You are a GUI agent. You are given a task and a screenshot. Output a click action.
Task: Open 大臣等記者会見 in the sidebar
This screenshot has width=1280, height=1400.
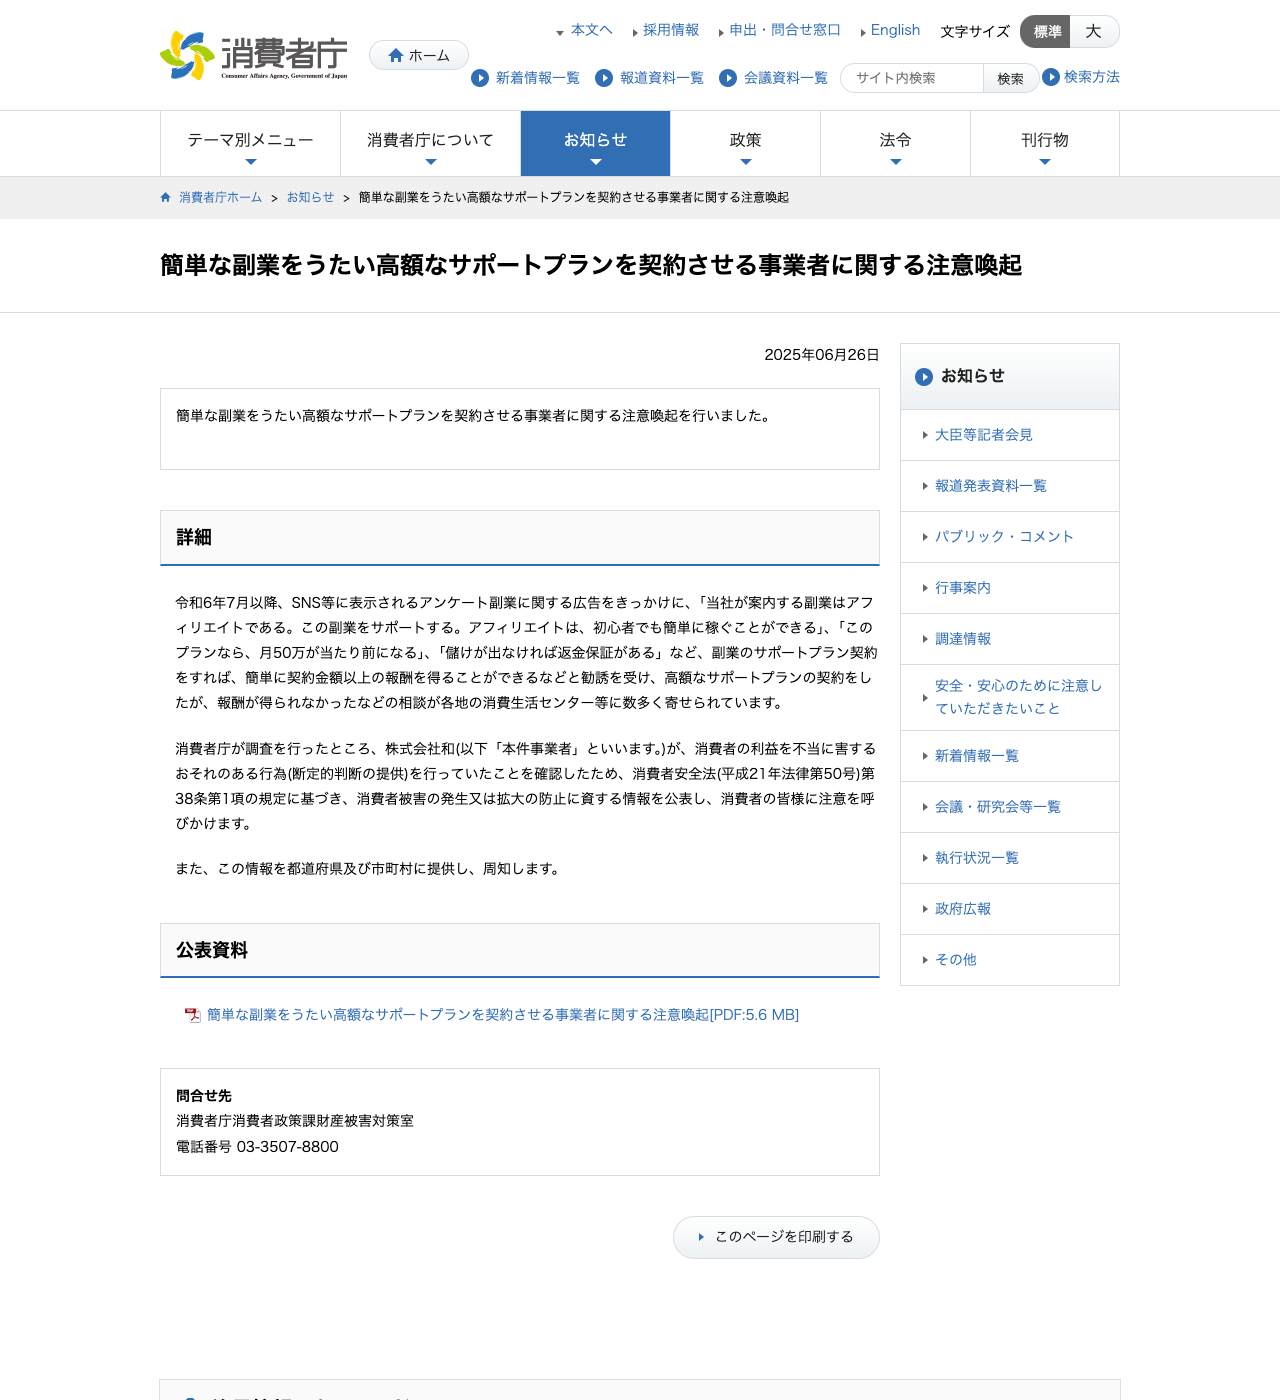[1010, 435]
